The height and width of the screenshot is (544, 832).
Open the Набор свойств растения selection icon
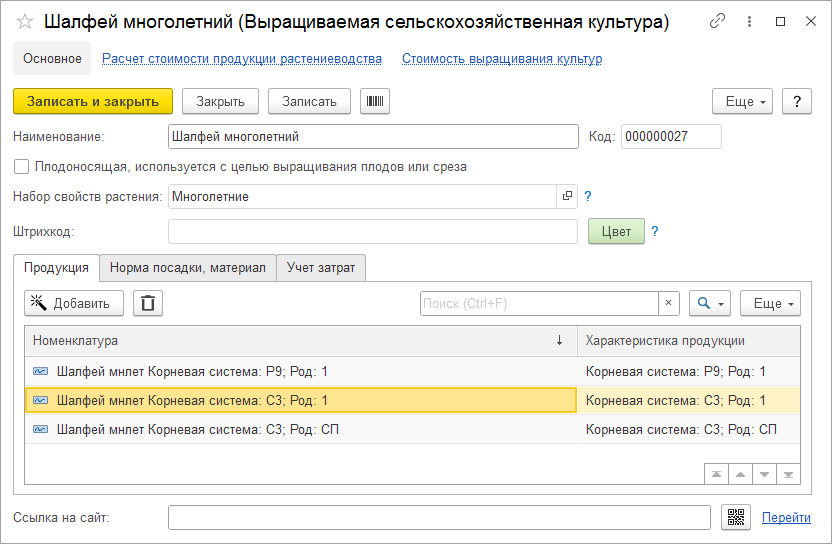pos(567,196)
